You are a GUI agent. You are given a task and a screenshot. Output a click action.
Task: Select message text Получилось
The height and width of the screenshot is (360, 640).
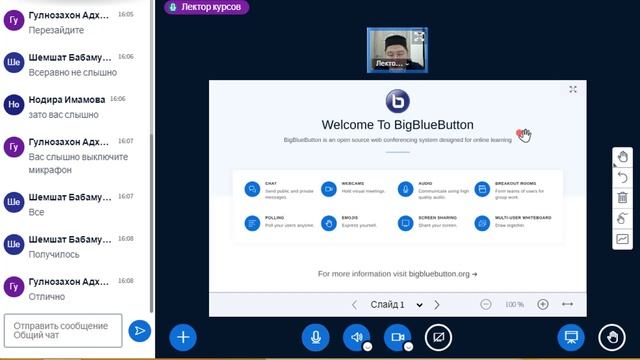pyautogui.click(x=54, y=255)
